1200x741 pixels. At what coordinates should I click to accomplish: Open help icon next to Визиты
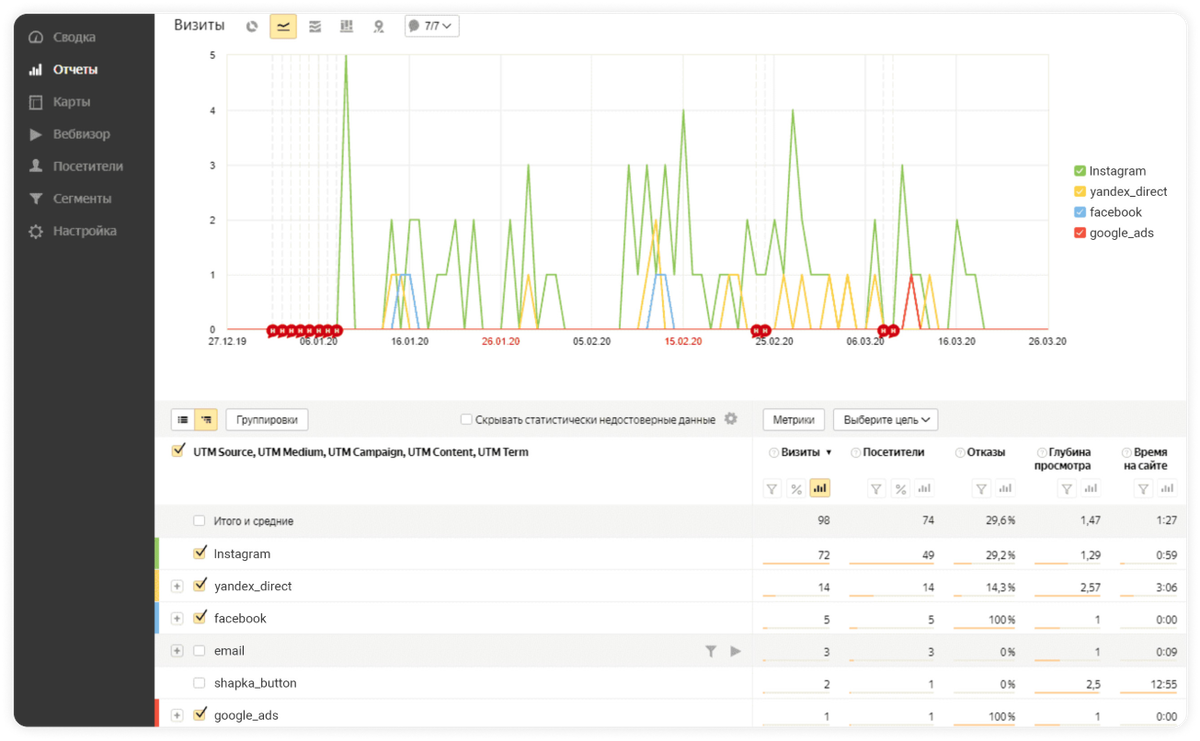tap(774, 453)
